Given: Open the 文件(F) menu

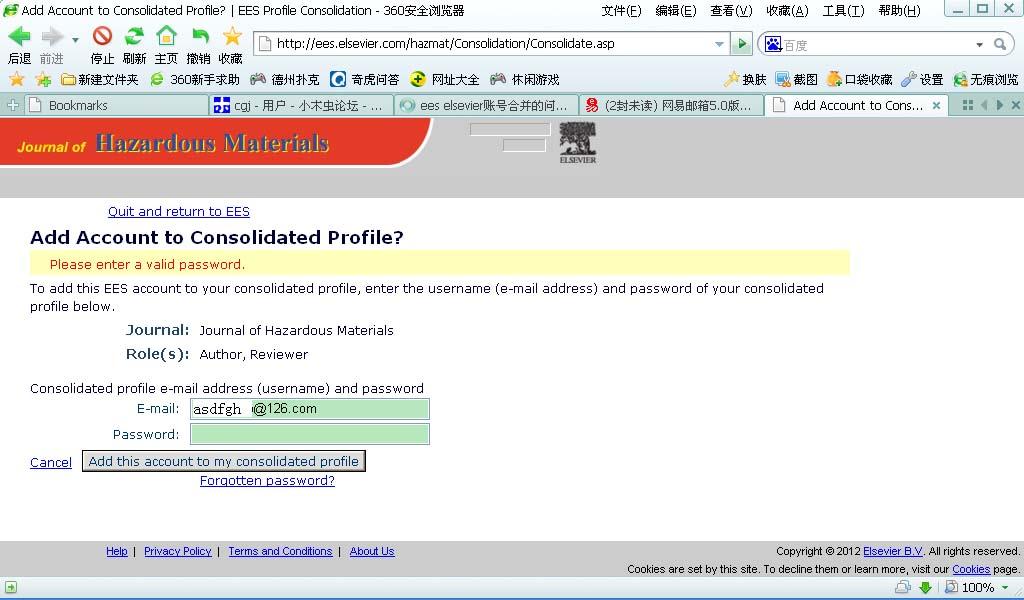Looking at the screenshot, I should [x=621, y=10].
